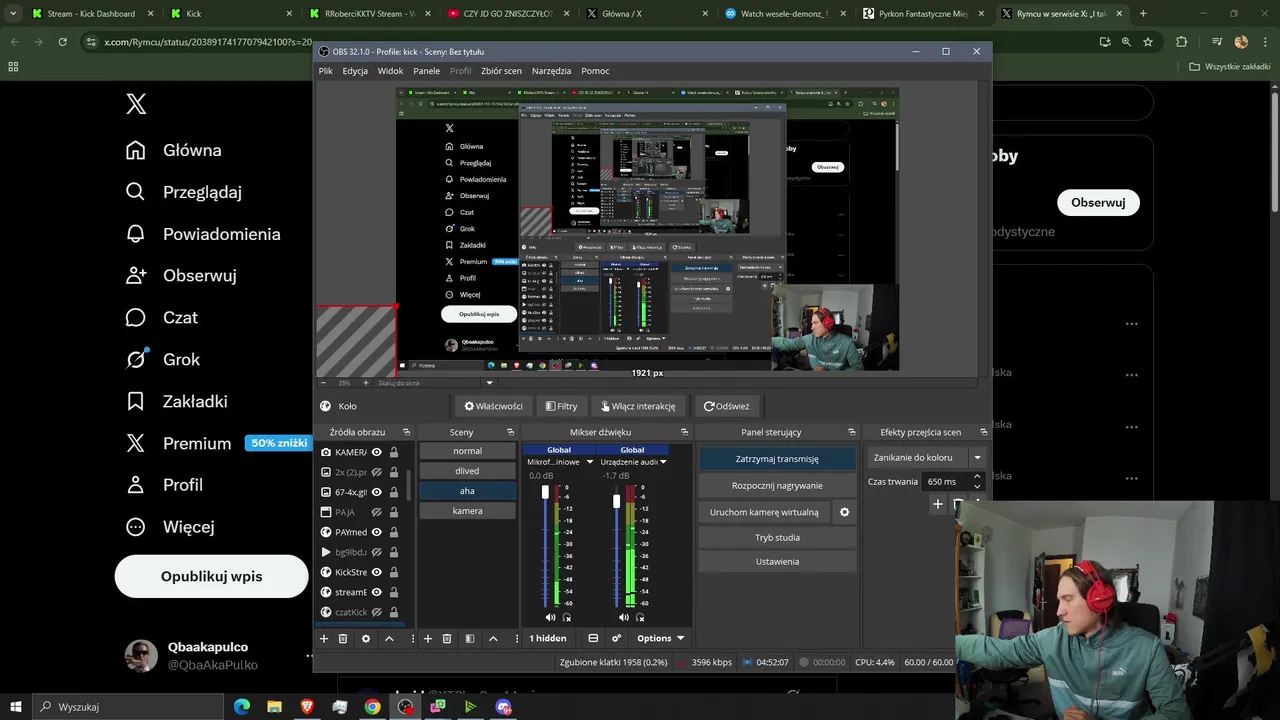Screen dimensions: 1280x720
Task: Unlock the KAMERA source lock icon
Action: tap(394, 452)
